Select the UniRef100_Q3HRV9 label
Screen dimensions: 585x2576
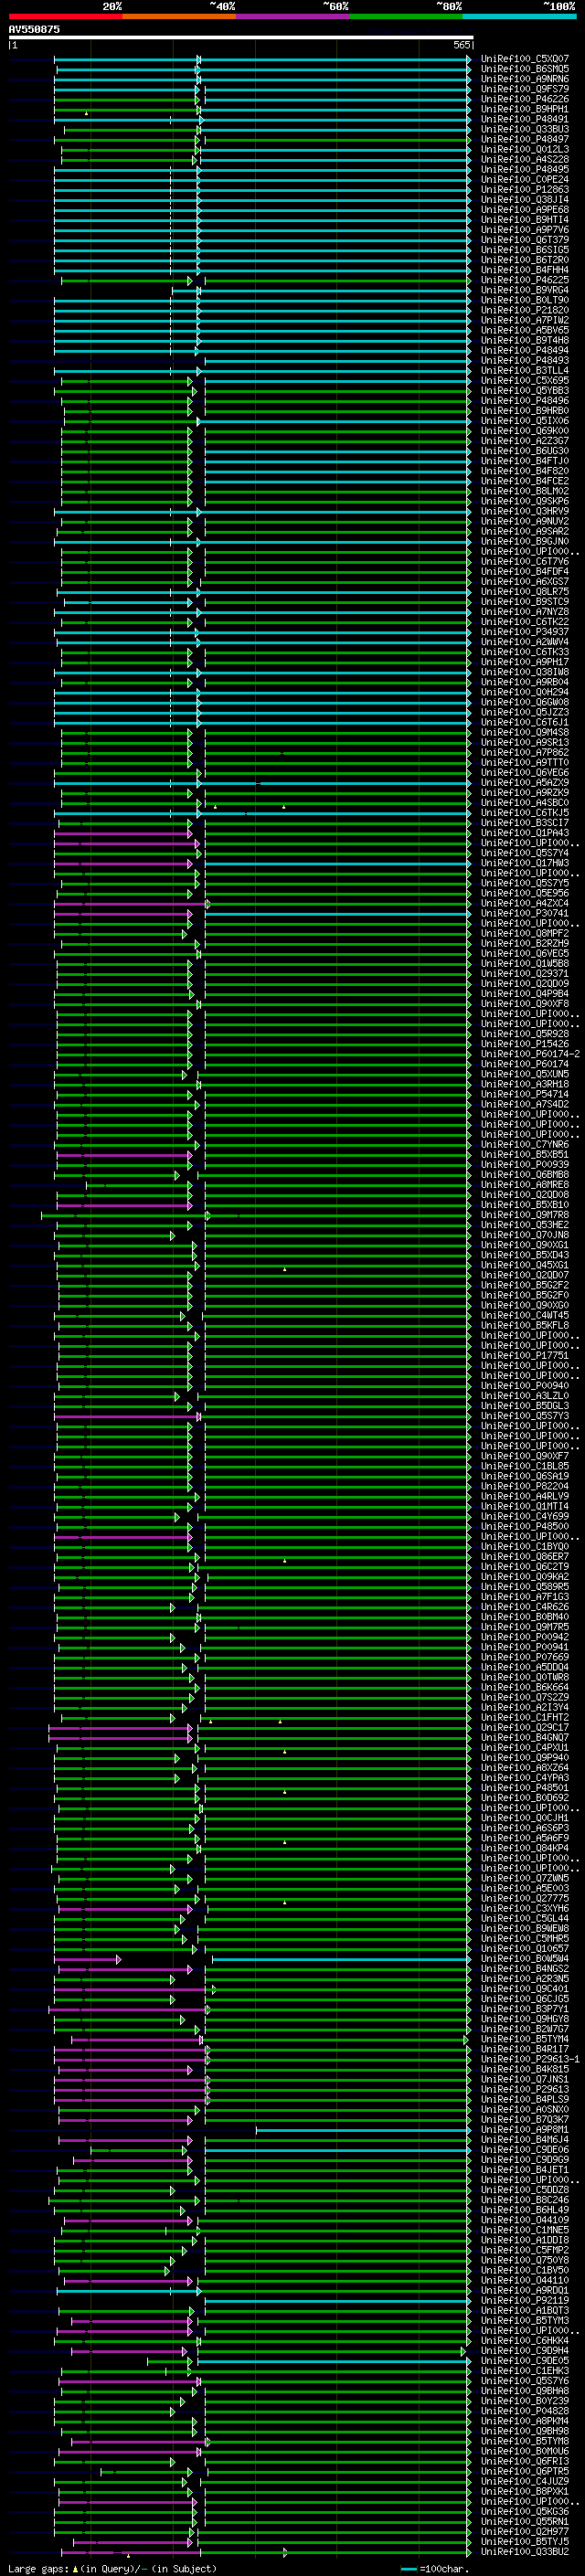click(525, 511)
